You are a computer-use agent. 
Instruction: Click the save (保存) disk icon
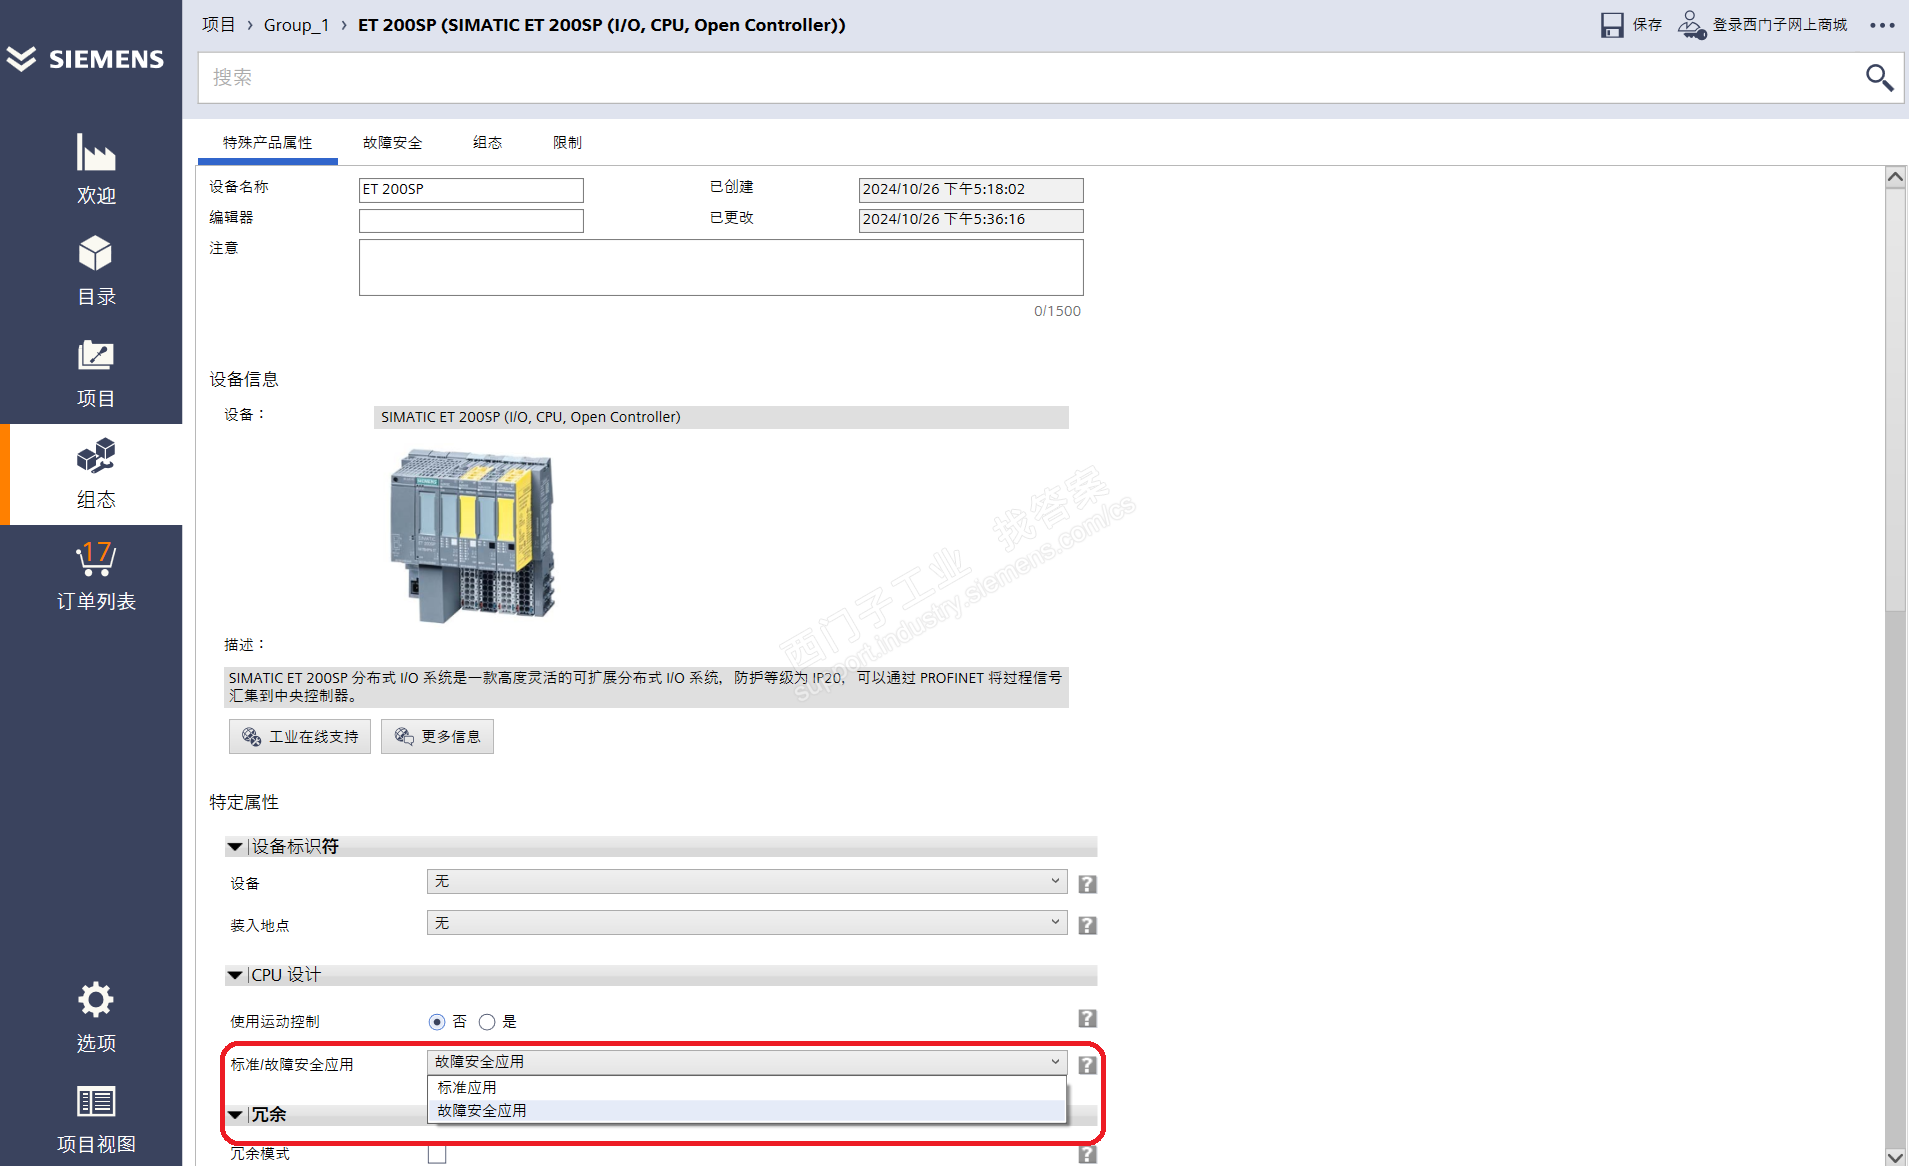point(1612,25)
